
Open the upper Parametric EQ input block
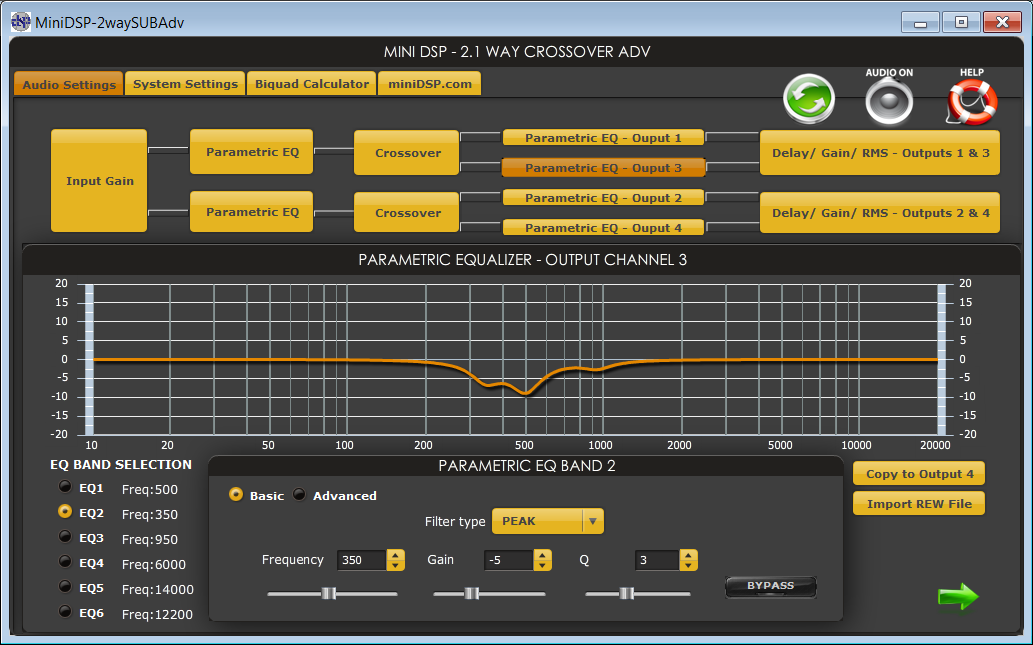click(252, 152)
